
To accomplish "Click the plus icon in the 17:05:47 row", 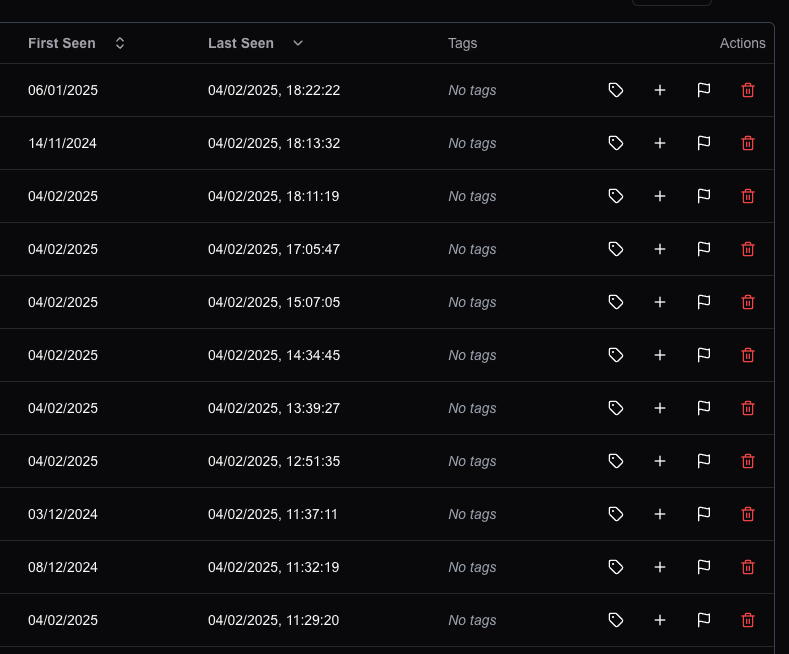I will click(660, 249).
